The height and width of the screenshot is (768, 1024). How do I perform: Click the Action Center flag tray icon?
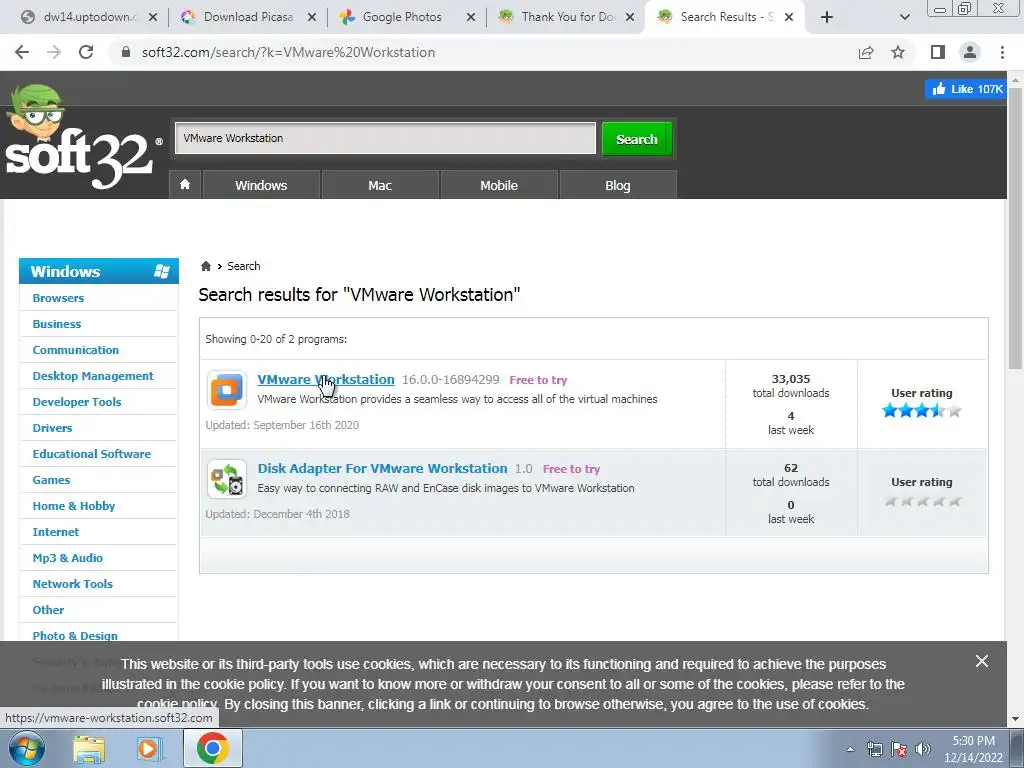[899, 749]
